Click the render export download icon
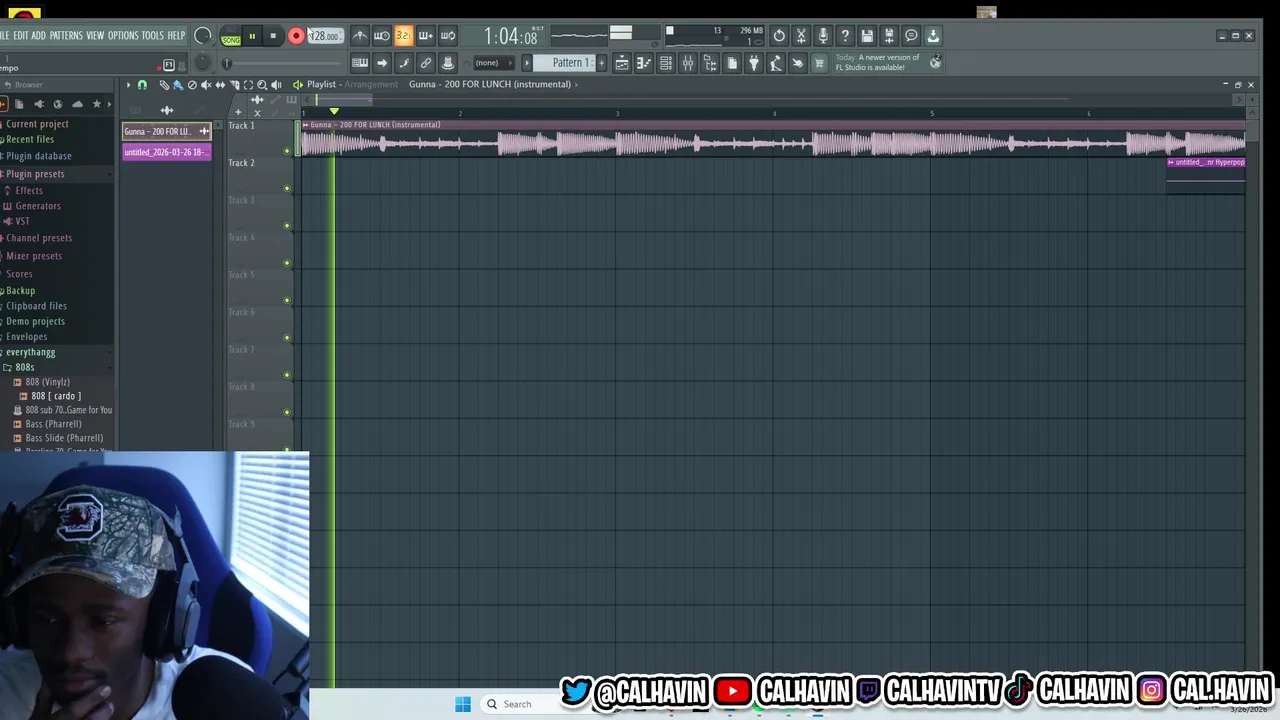 (x=933, y=36)
